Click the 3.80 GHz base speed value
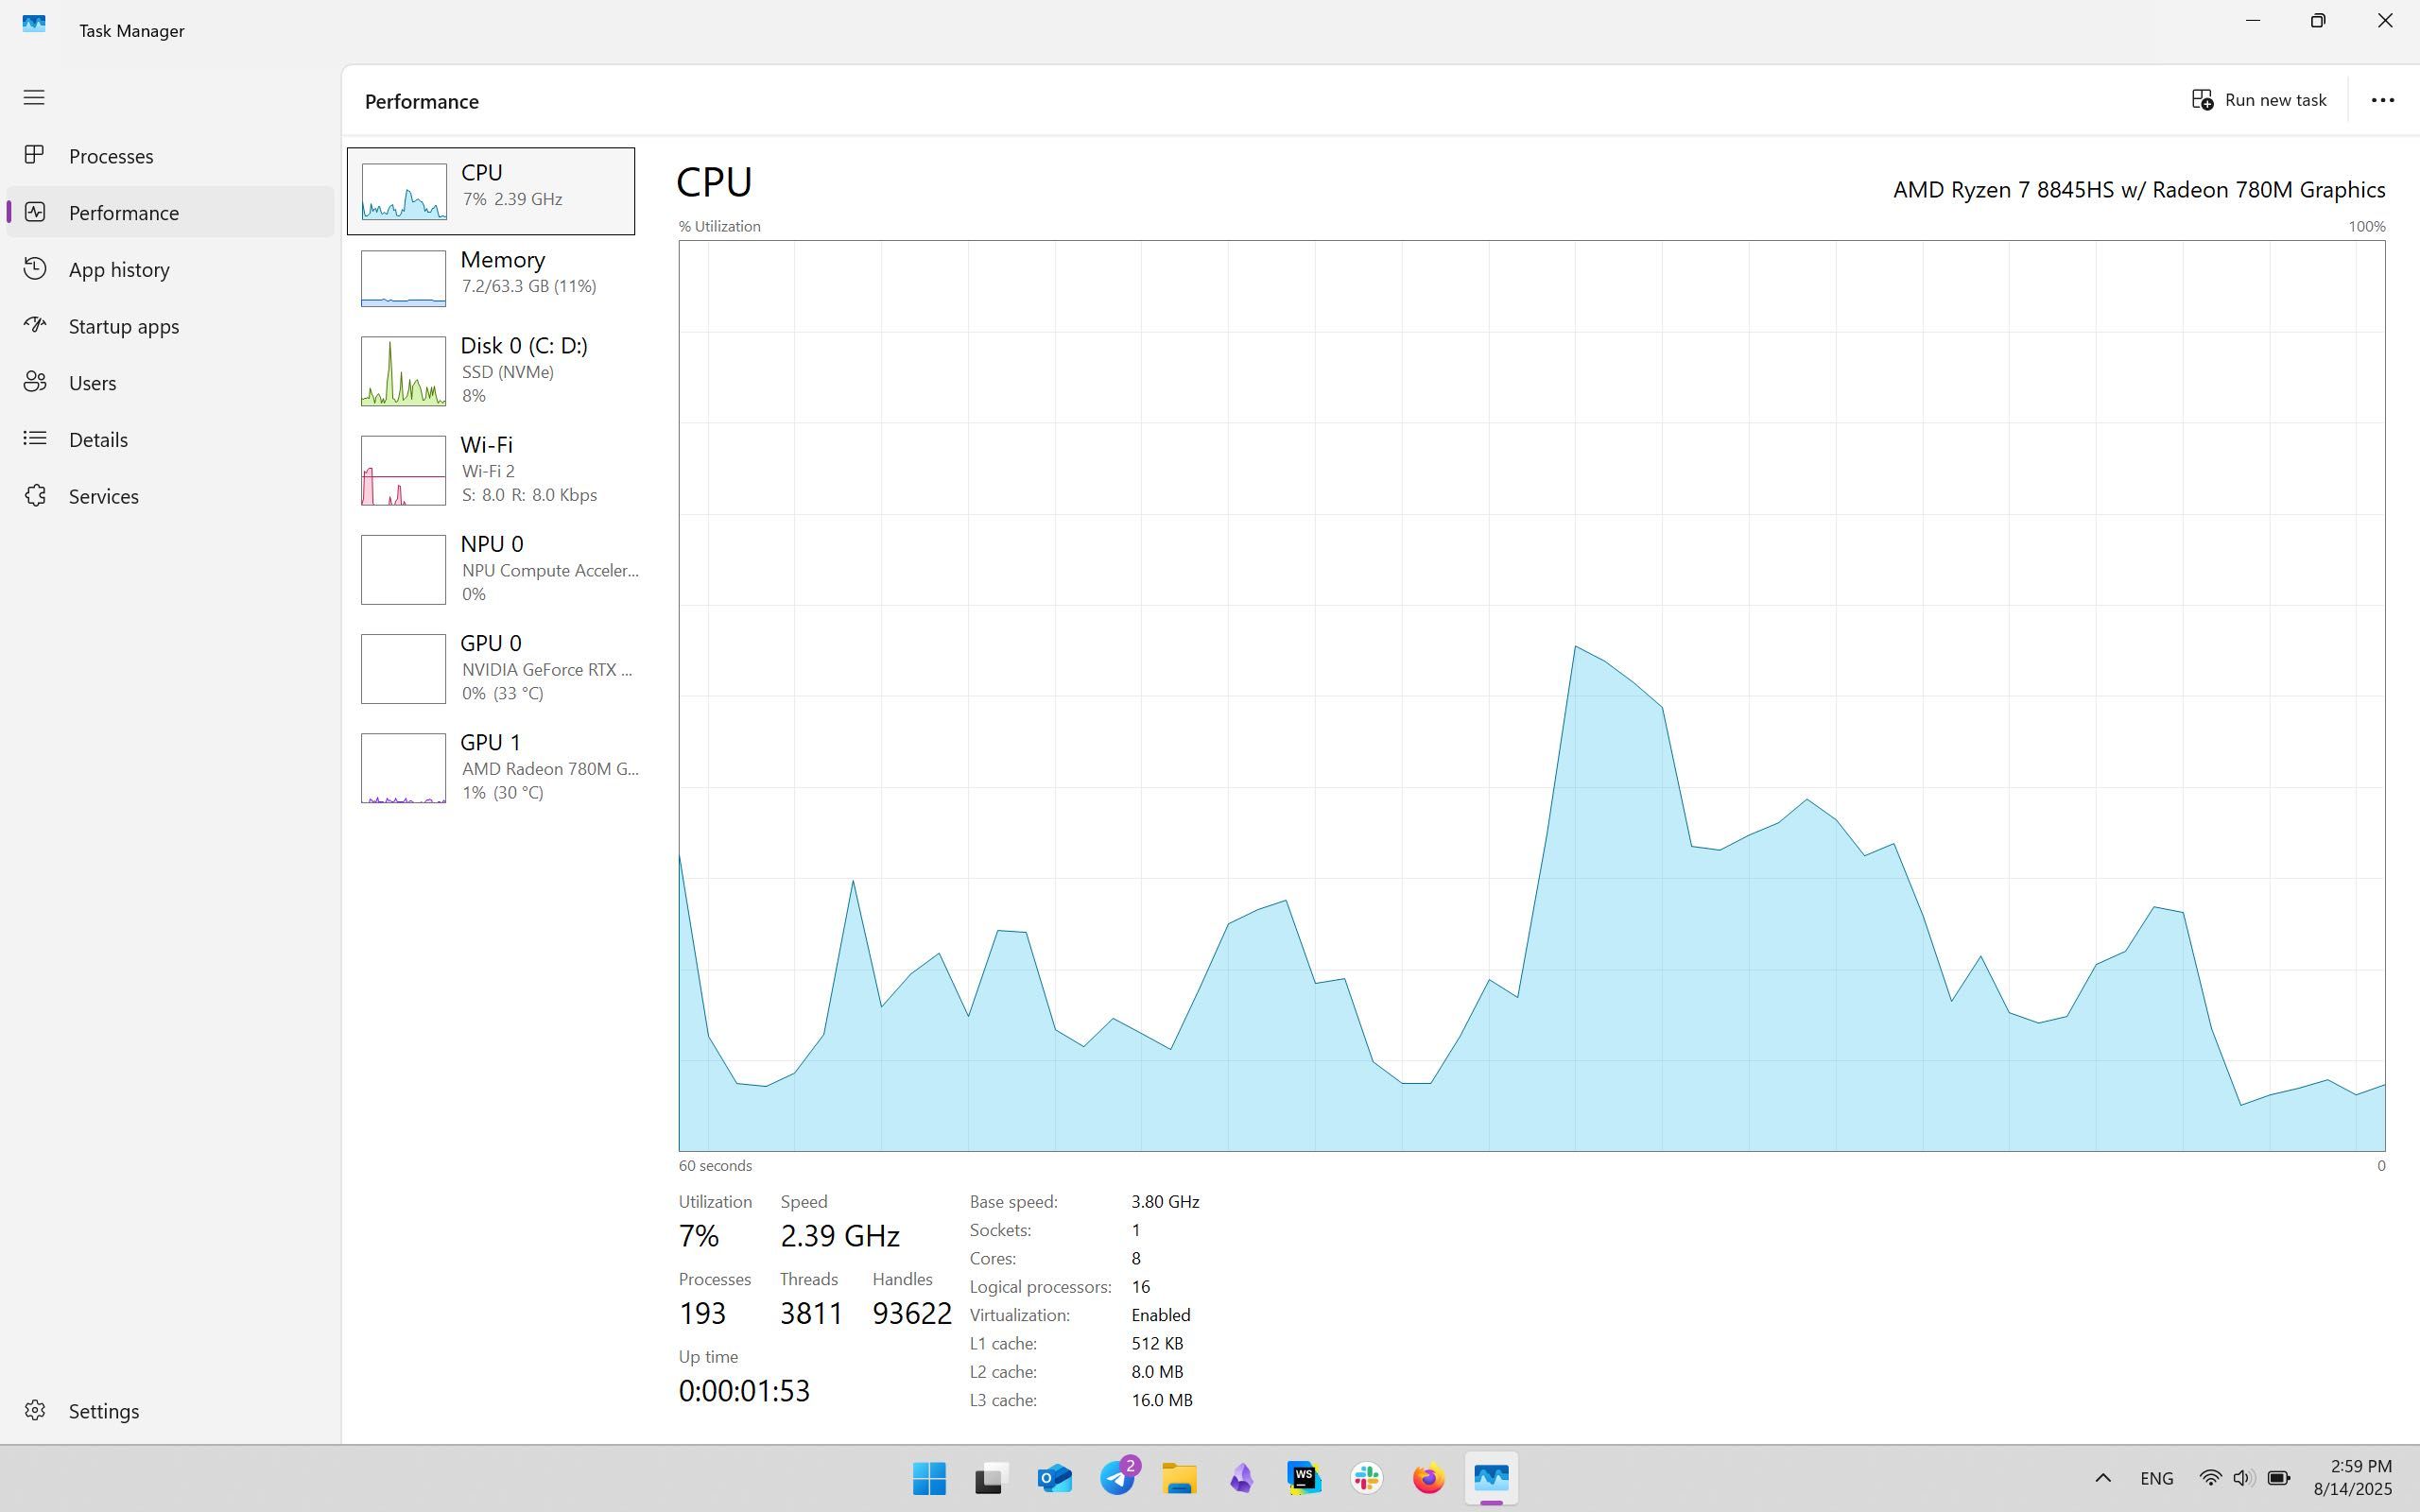The width and height of the screenshot is (2420, 1512). click(x=1165, y=1202)
